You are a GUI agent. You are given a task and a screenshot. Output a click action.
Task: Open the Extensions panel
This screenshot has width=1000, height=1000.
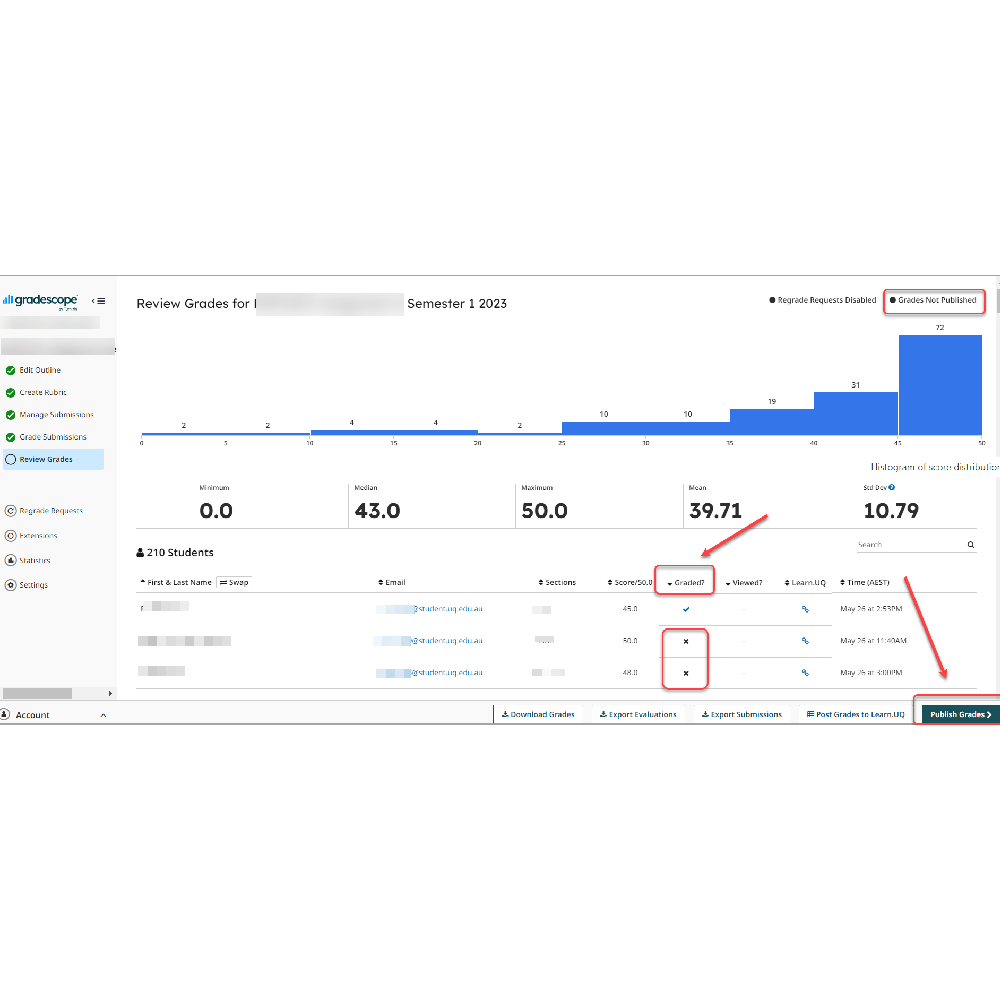[x=36, y=536]
